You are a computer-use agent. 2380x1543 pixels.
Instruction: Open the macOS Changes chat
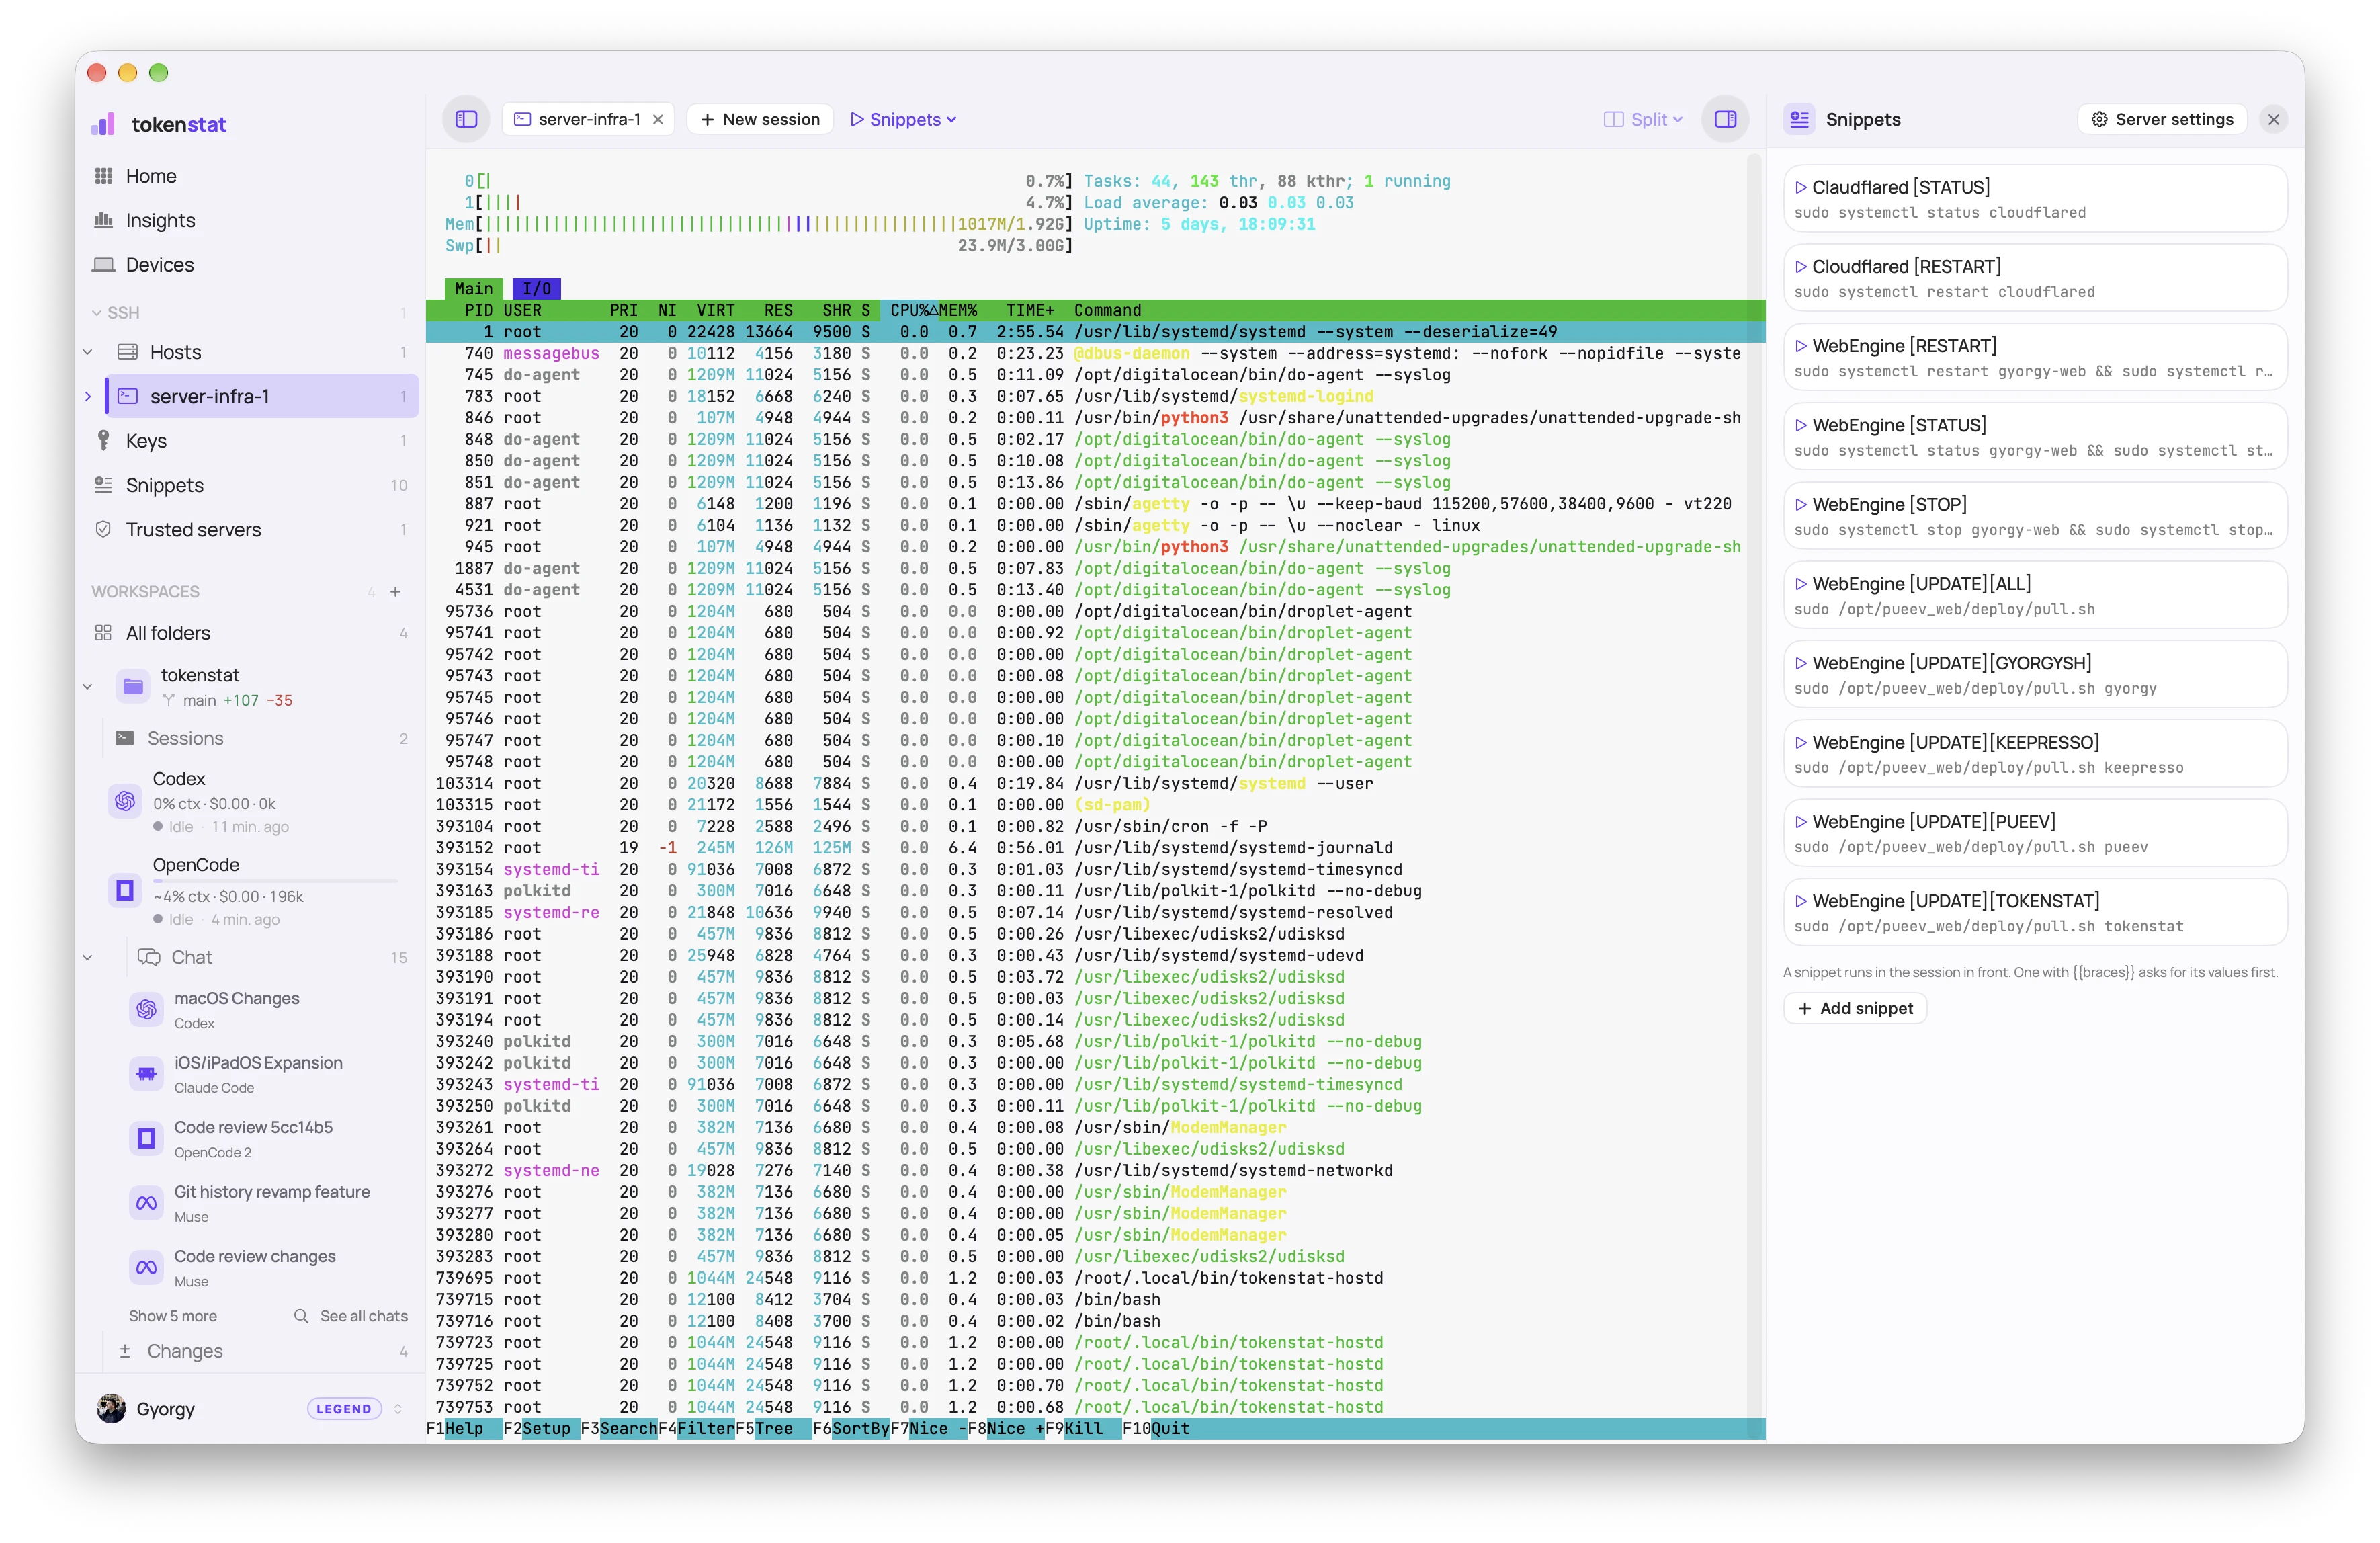(x=270, y=1009)
